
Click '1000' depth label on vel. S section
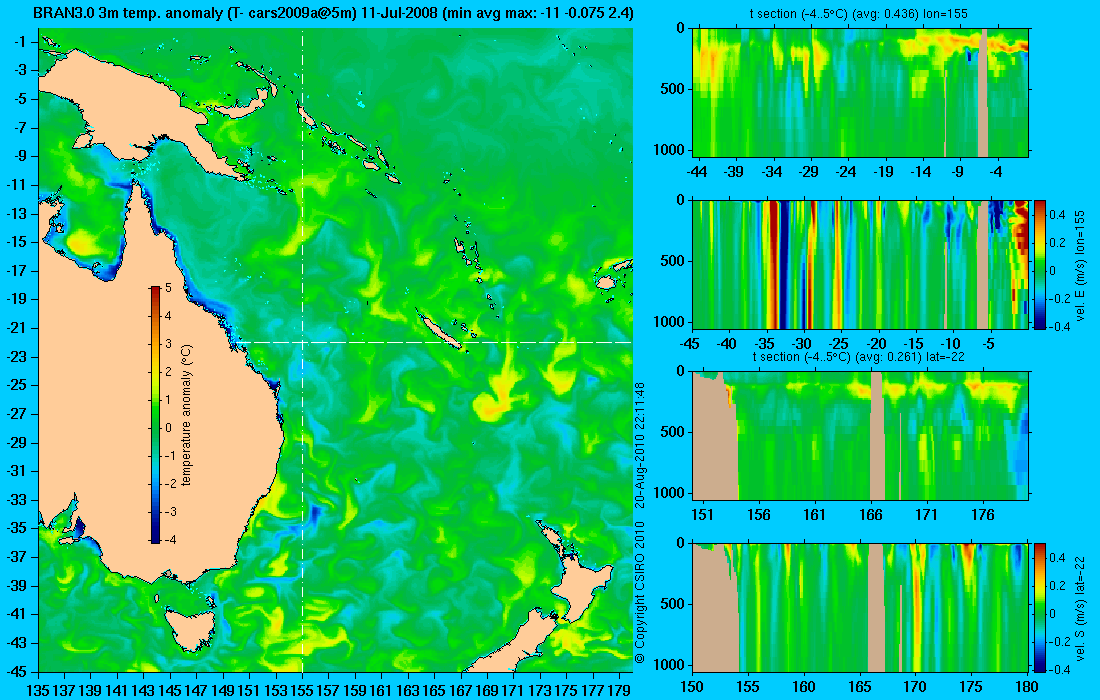pos(669,665)
